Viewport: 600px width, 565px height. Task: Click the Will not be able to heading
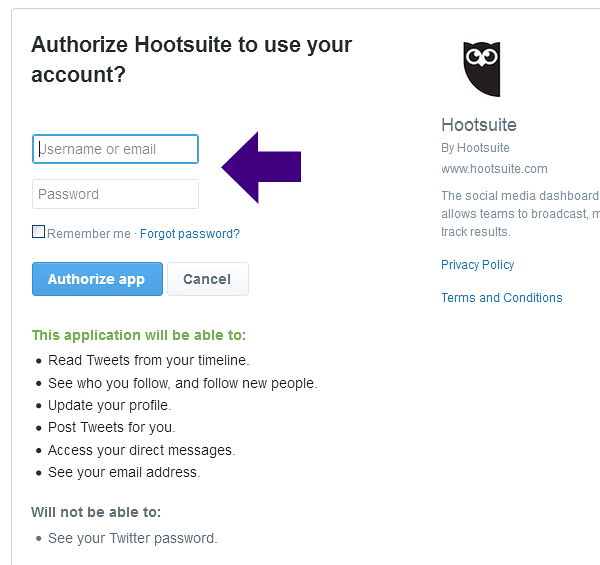pos(96,512)
